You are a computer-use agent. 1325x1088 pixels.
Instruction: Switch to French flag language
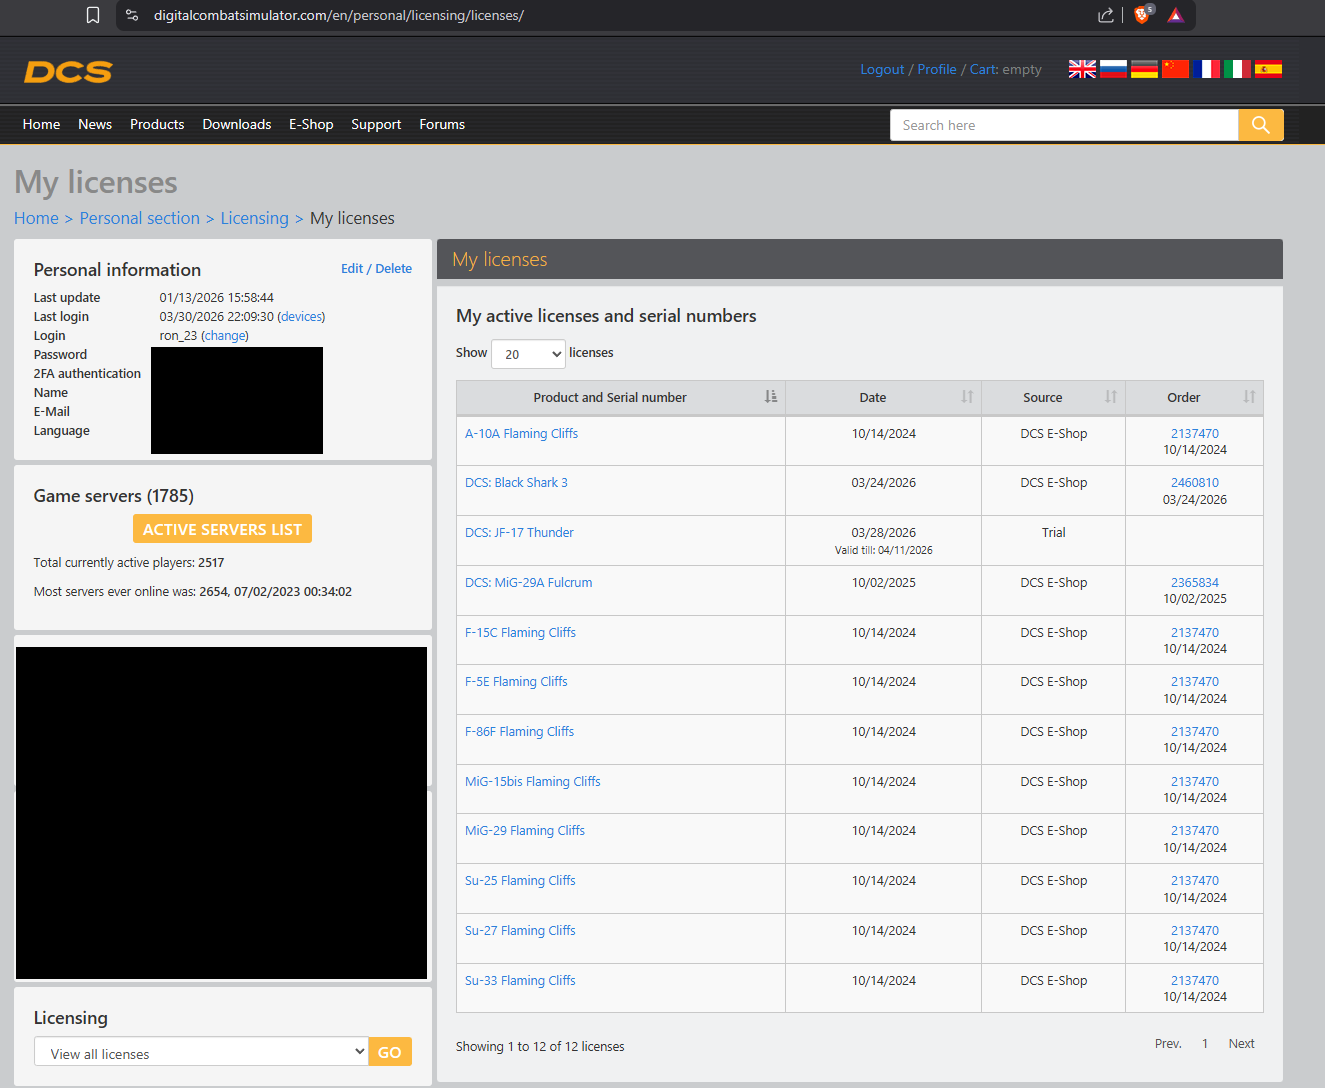1206,69
